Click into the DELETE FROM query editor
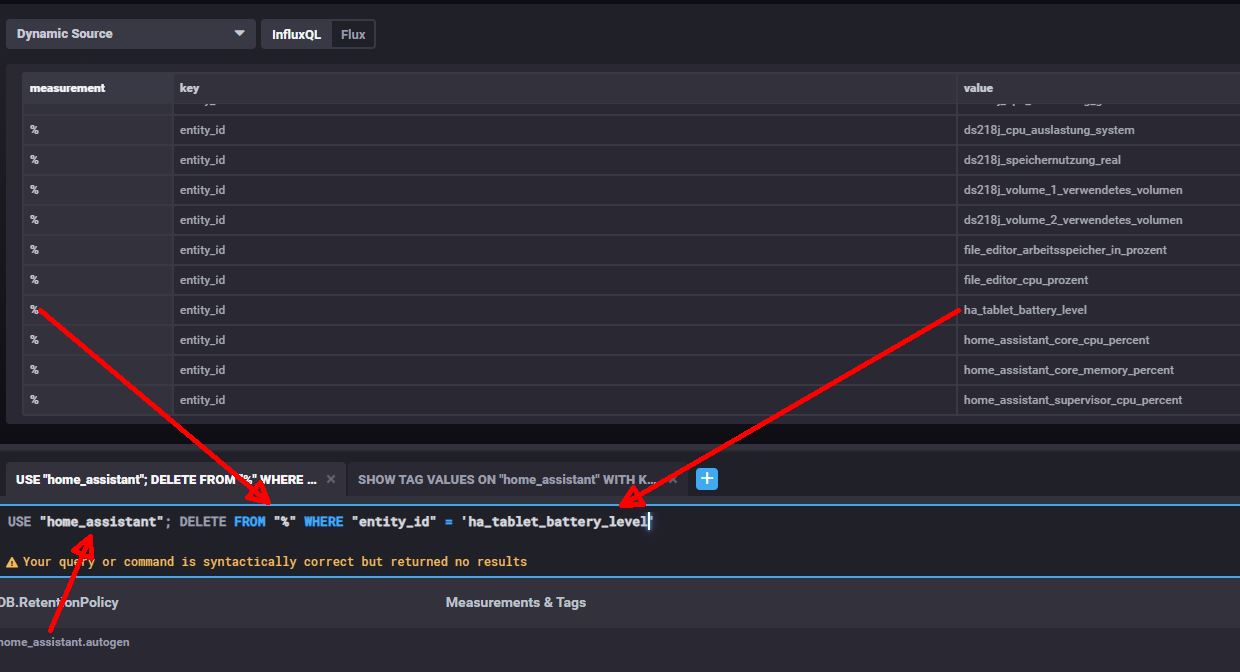 click(620, 521)
